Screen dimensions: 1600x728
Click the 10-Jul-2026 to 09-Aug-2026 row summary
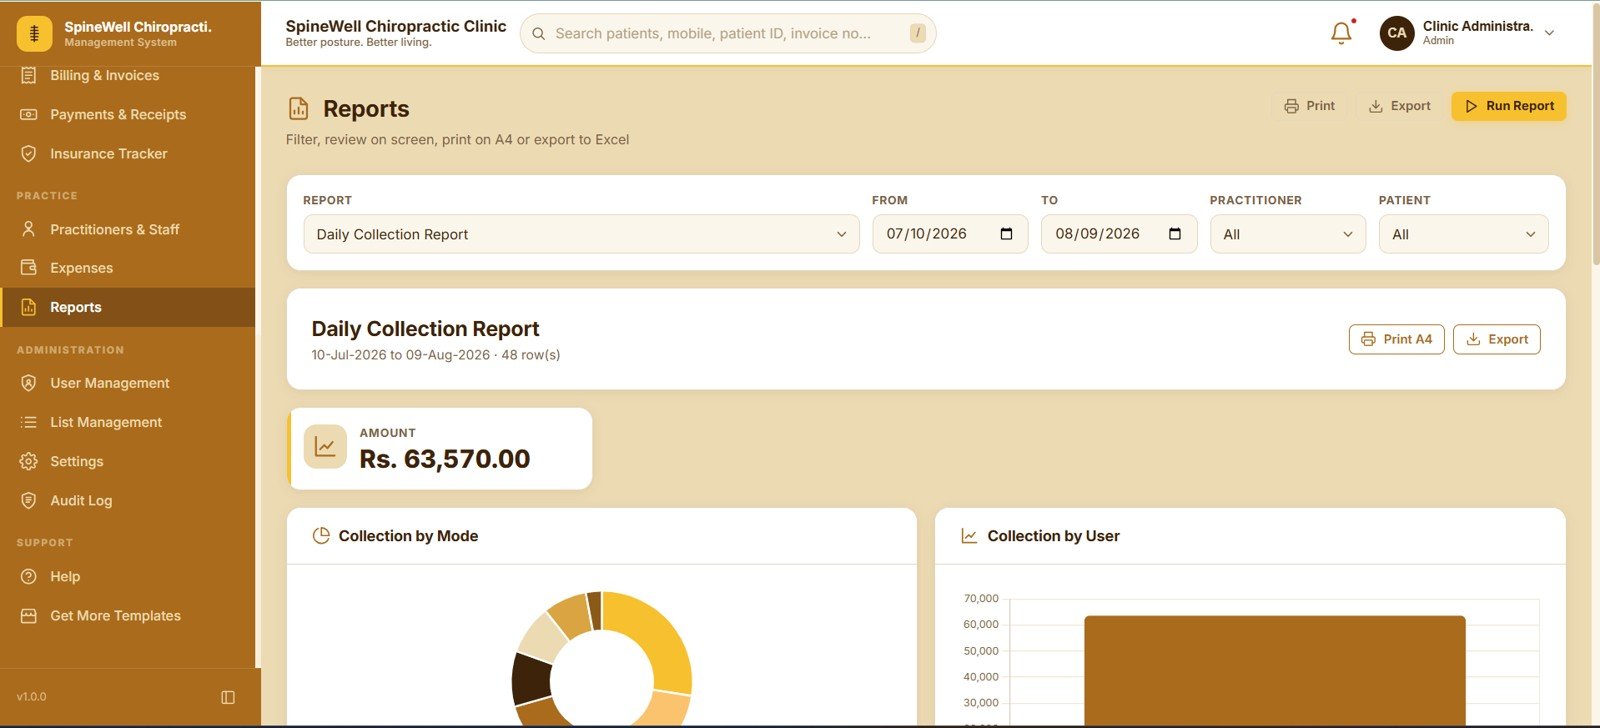click(435, 355)
